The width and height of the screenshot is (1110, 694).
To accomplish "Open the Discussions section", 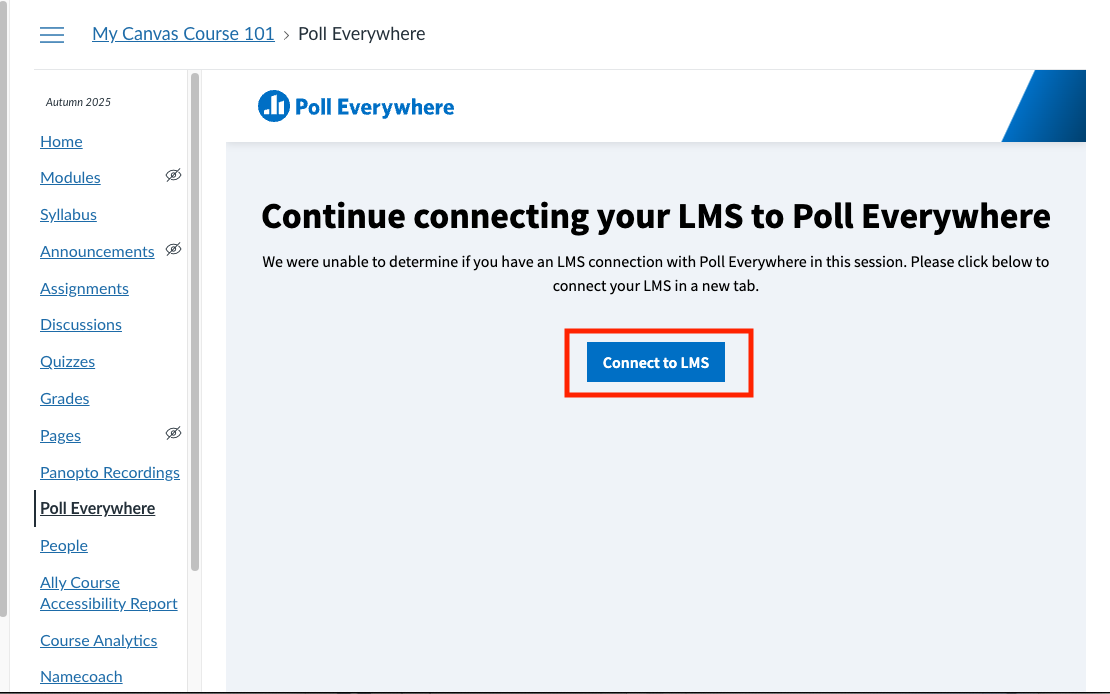I will (x=81, y=324).
